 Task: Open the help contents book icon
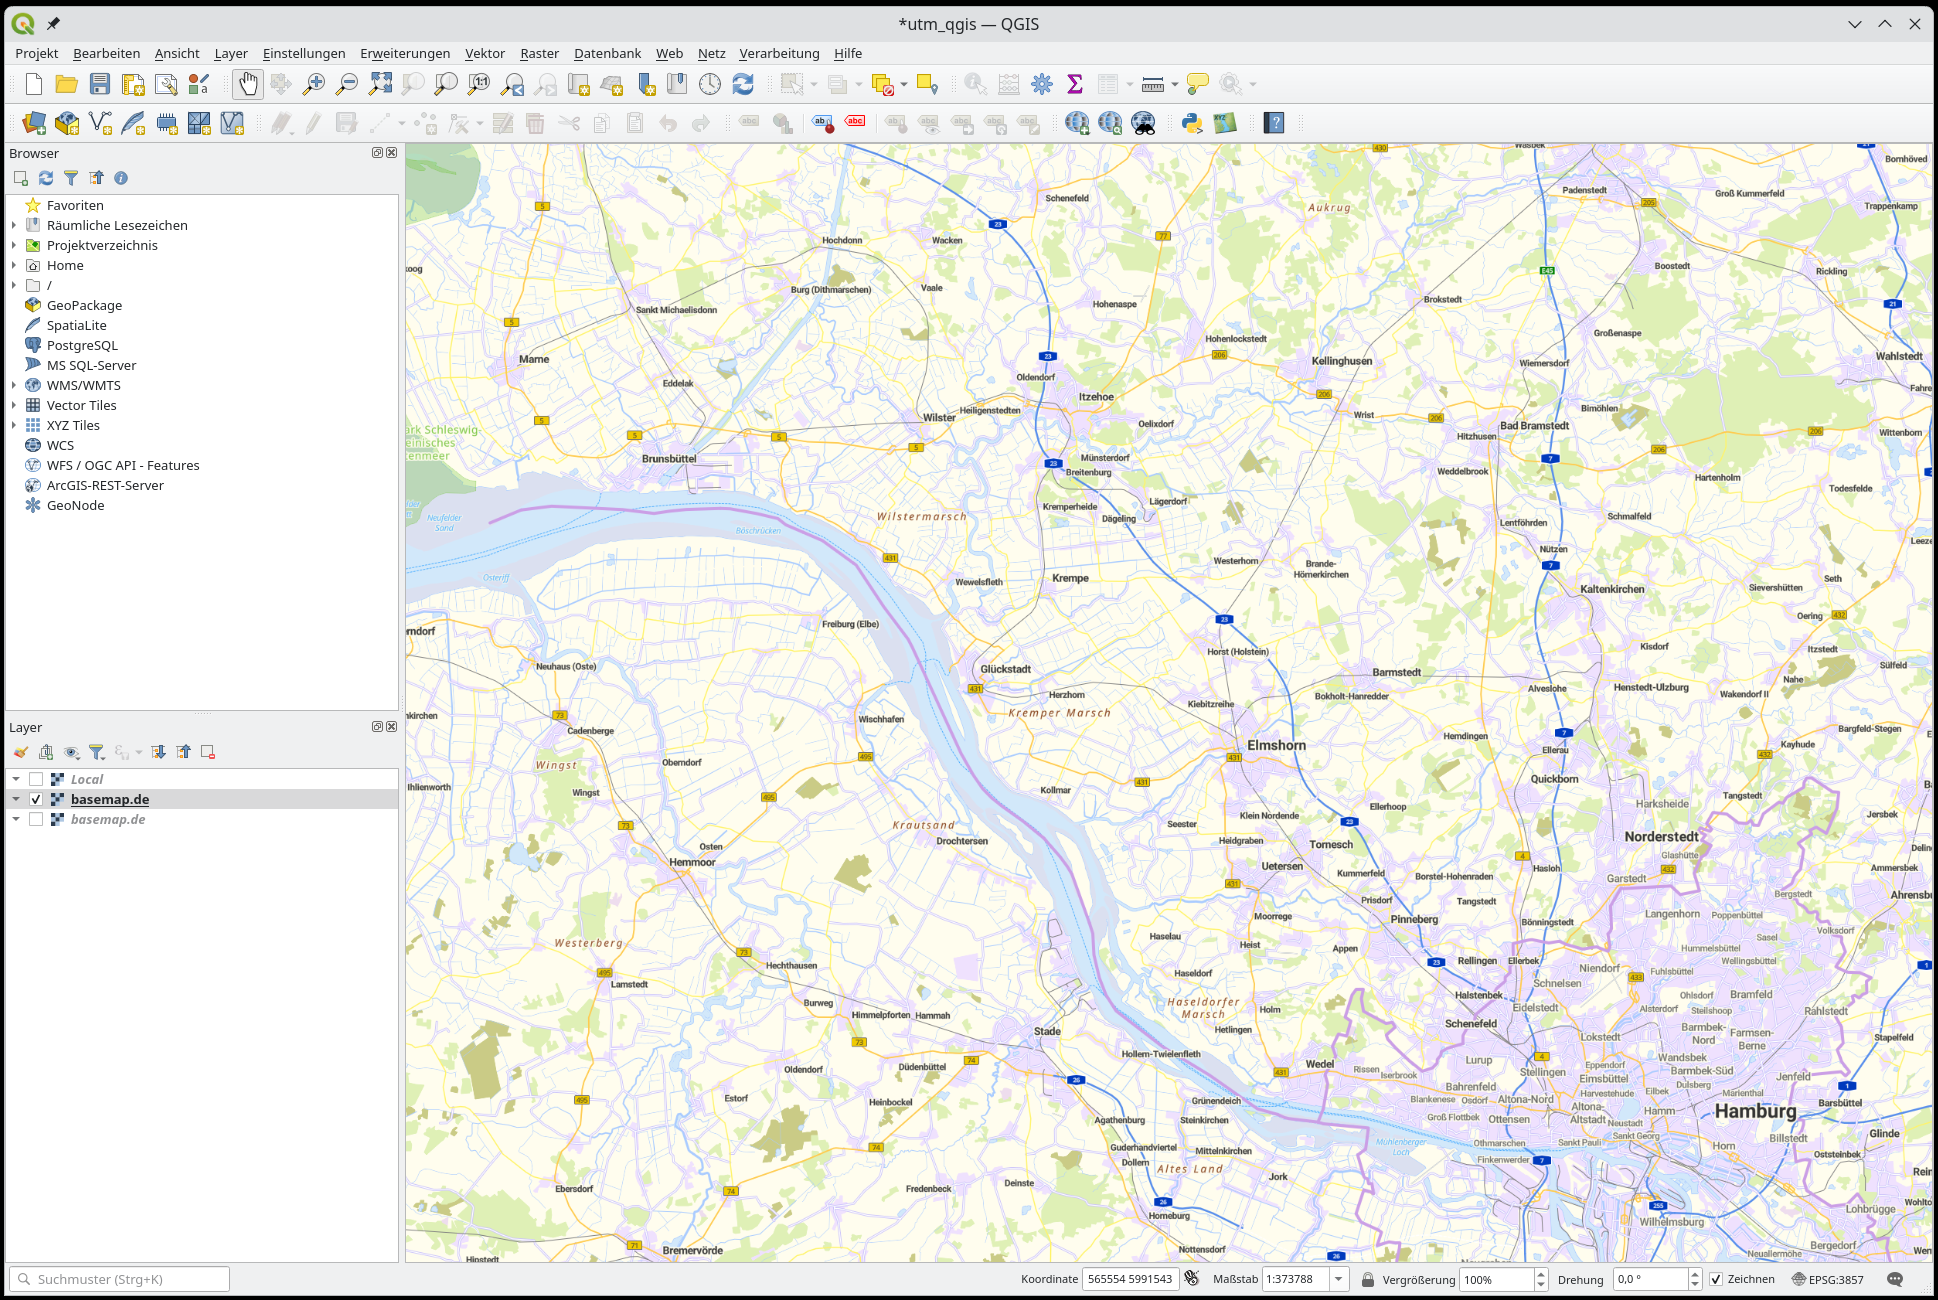(x=1274, y=123)
